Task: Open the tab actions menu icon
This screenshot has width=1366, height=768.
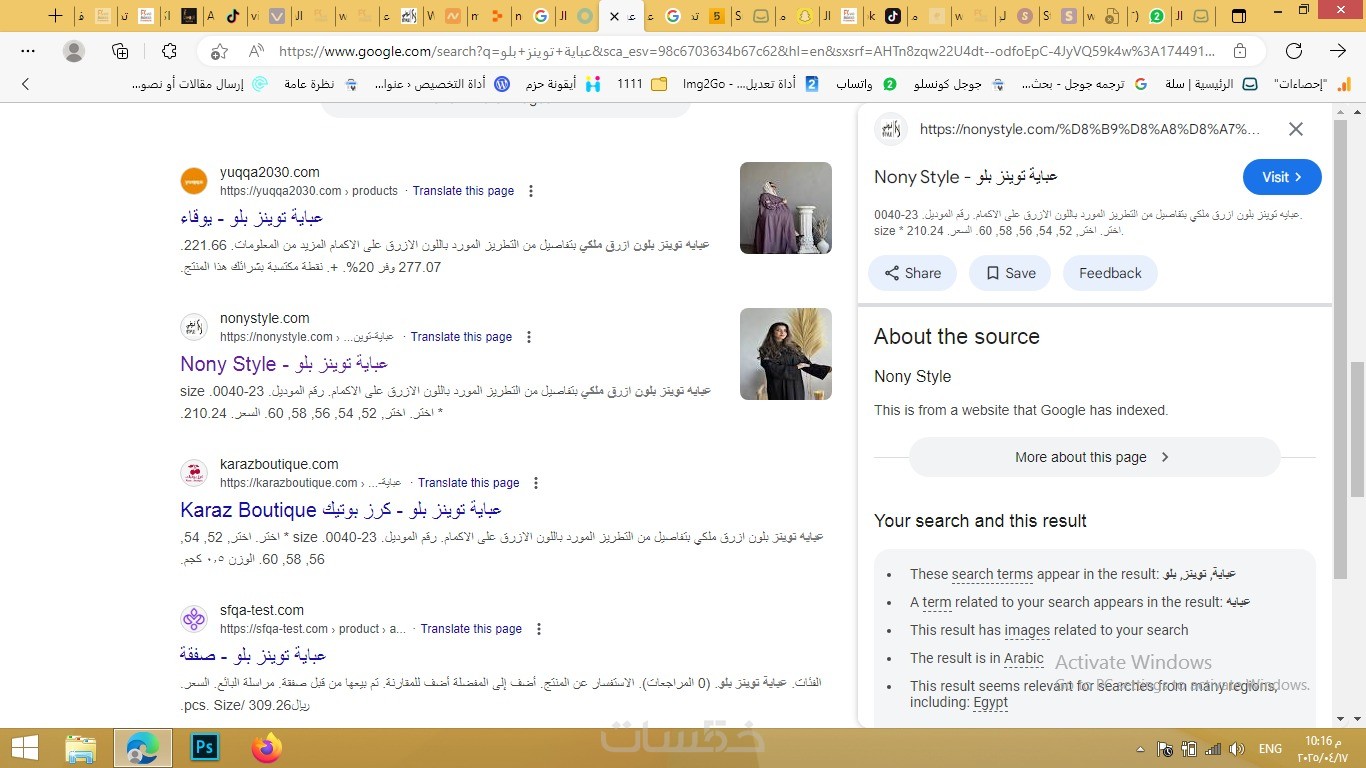Action: (1239, 16)
